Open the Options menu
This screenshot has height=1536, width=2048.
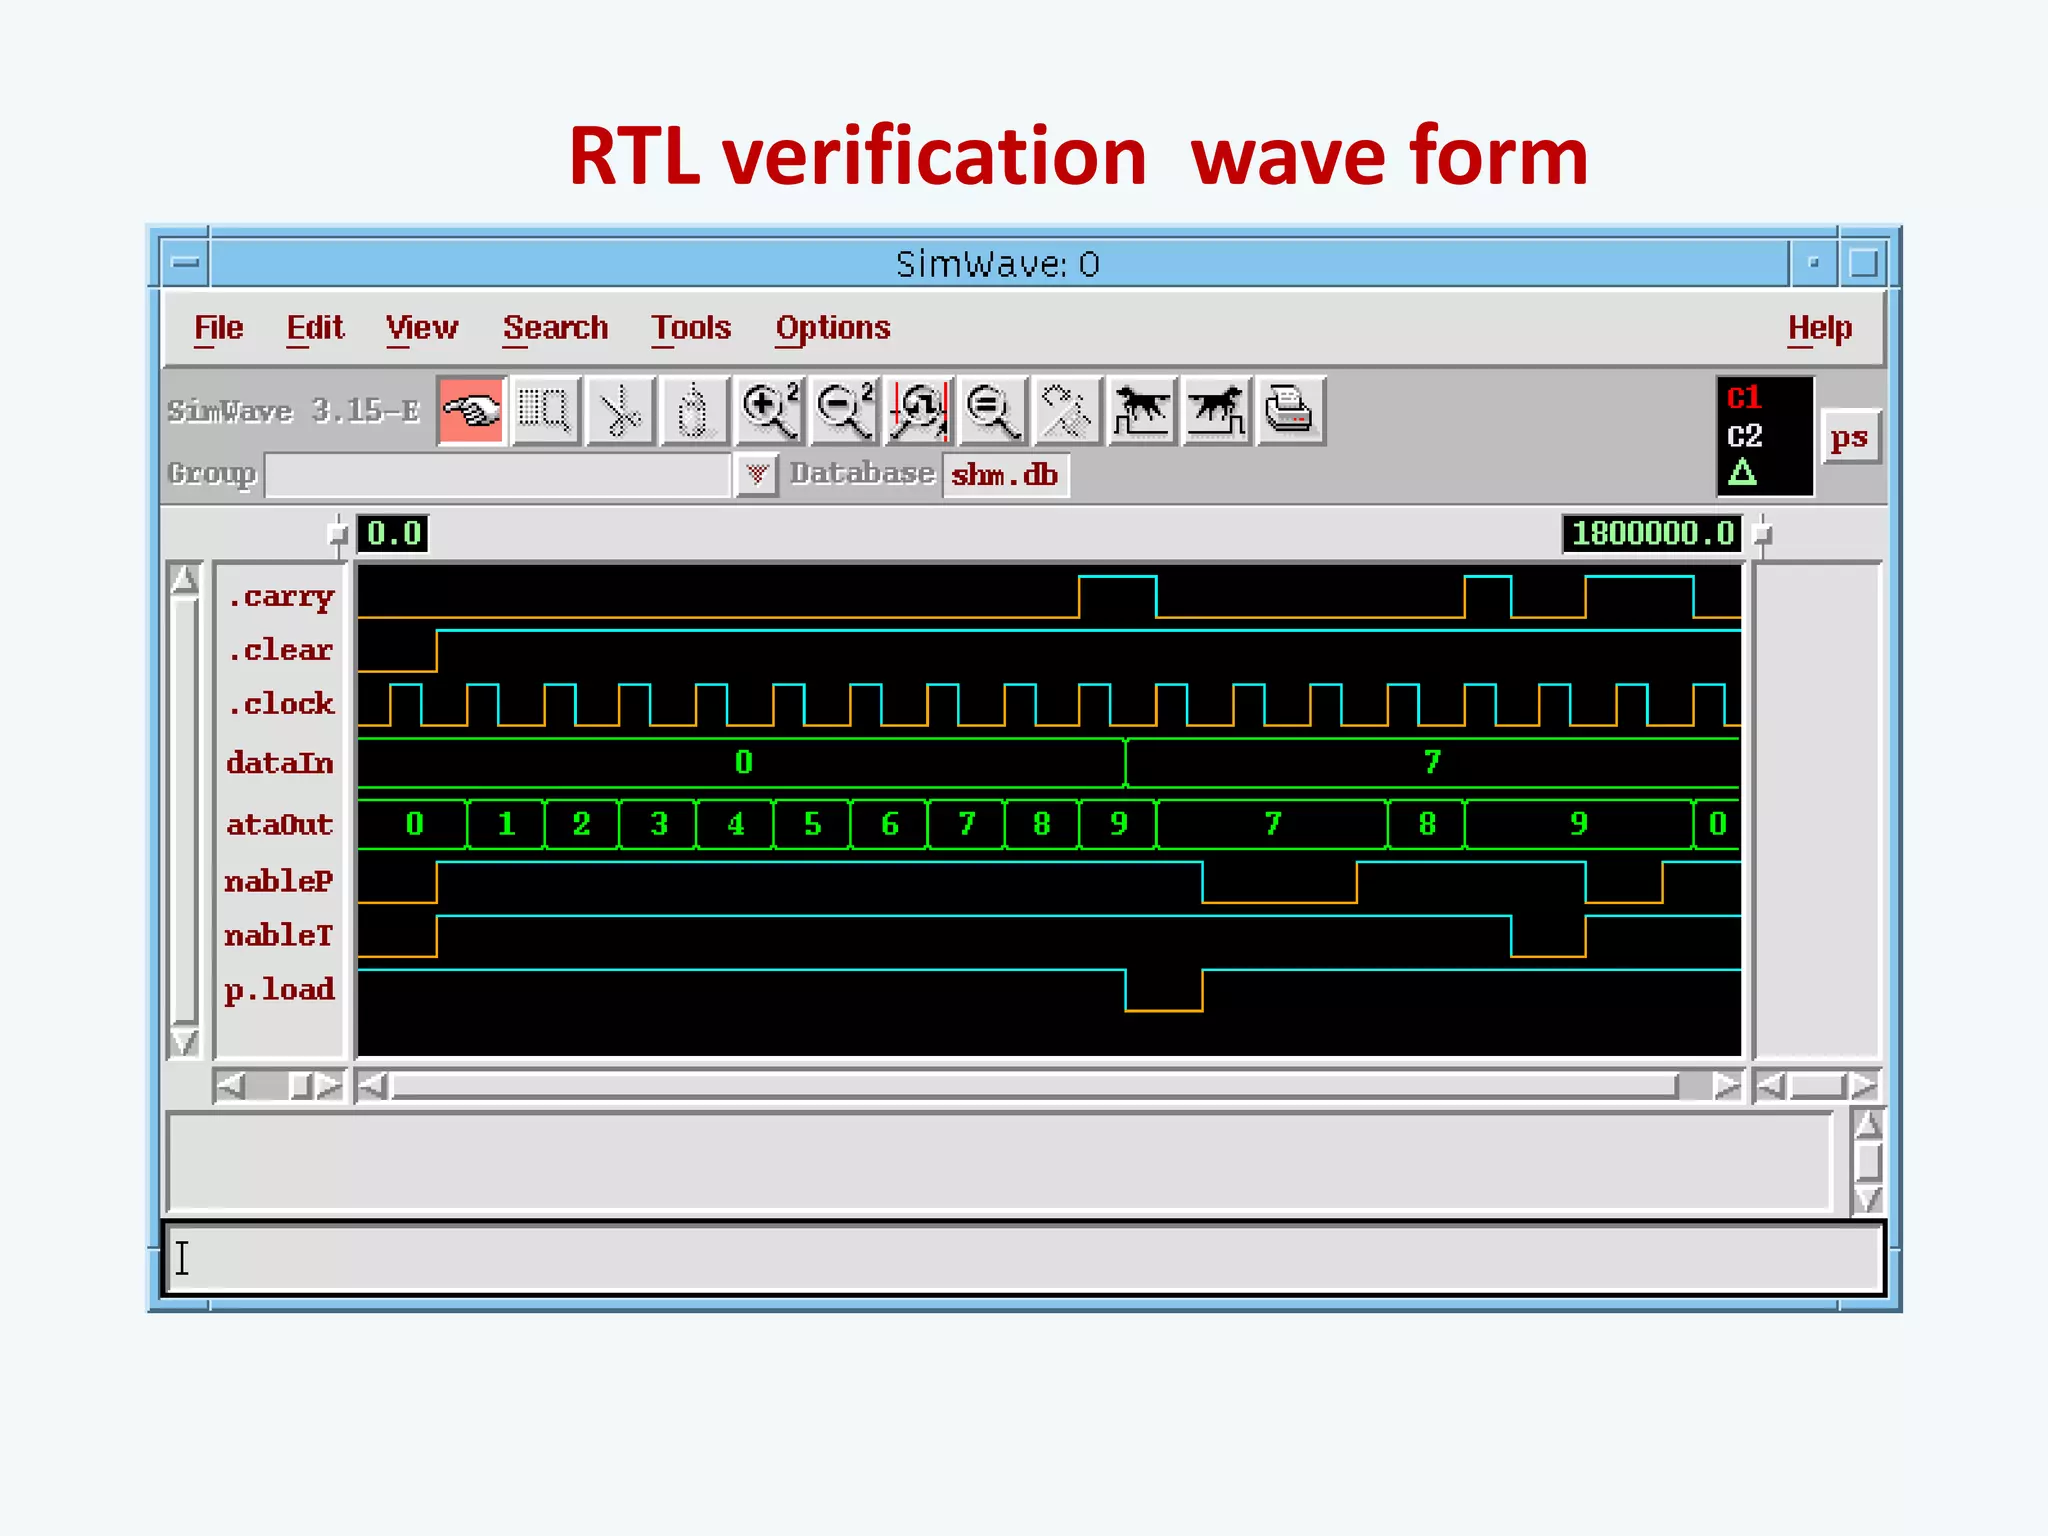833,328
